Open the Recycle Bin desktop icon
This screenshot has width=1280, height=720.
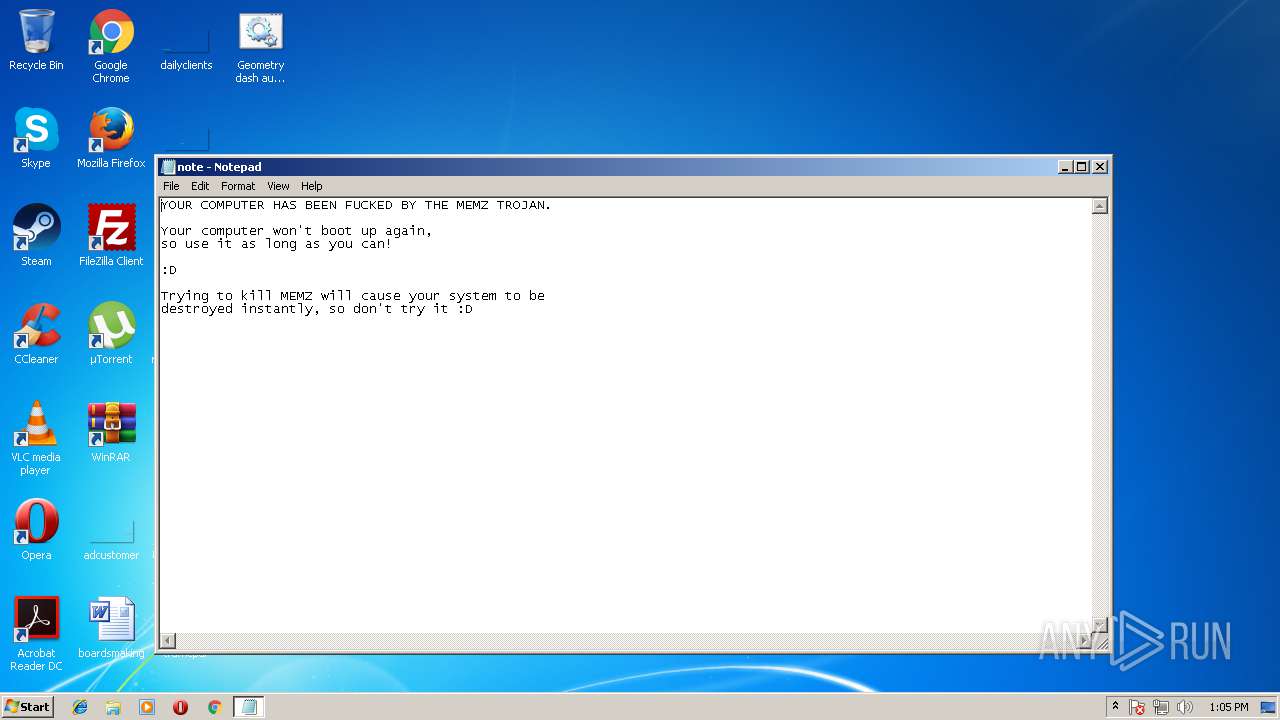[36, 40]
